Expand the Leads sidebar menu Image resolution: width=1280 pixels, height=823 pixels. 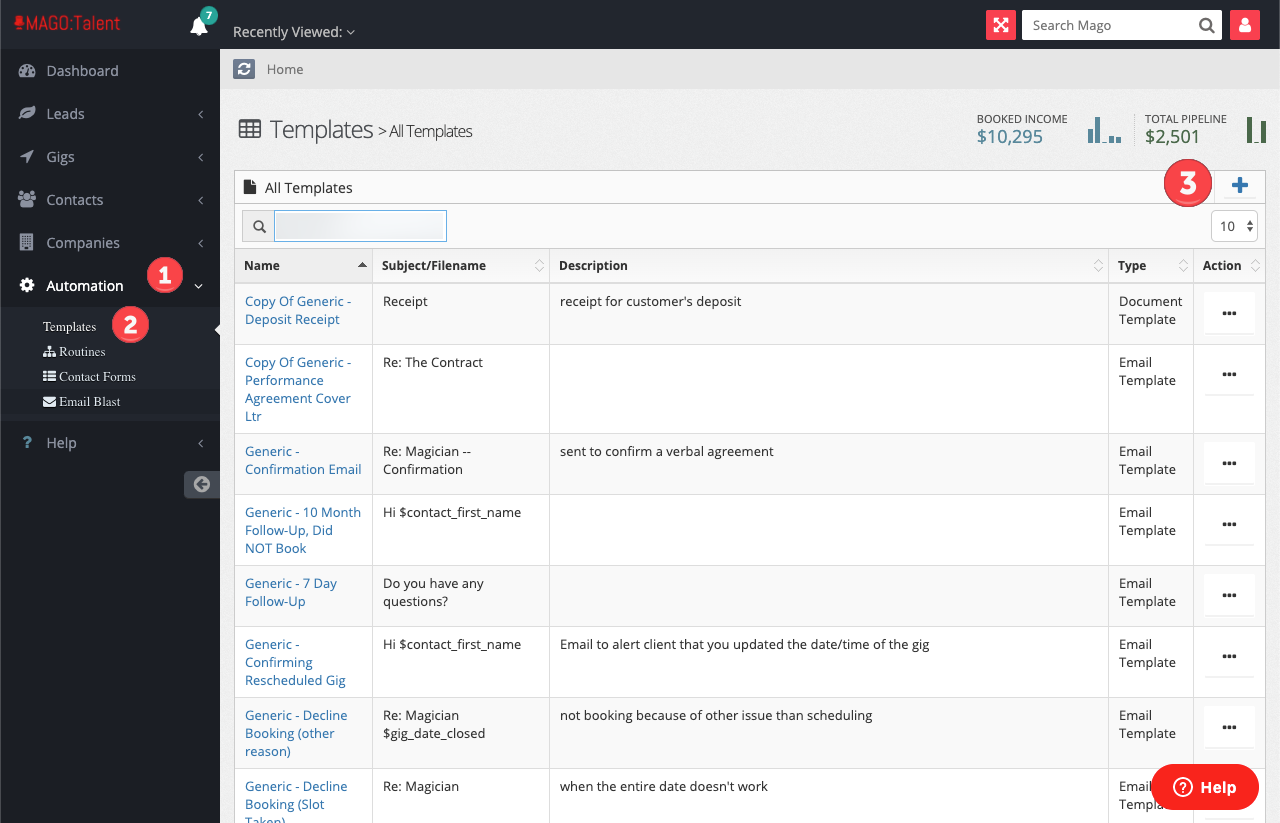110,114
